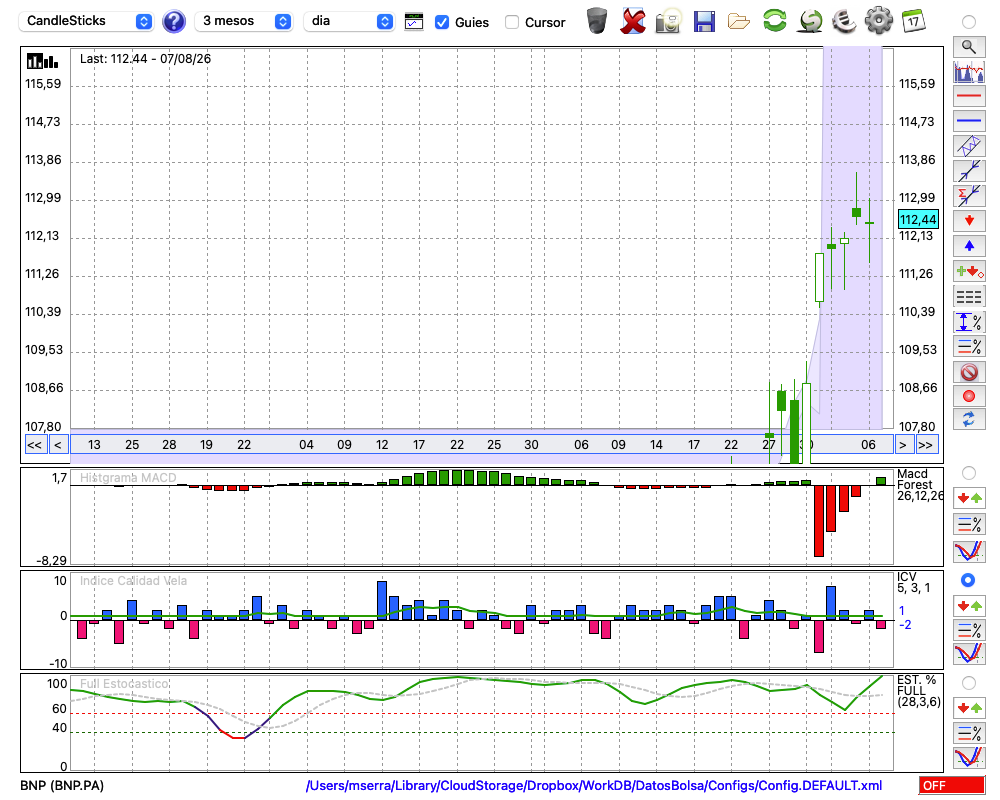The height and width of the screenshot is (800, 1000).
Task: Take a chart snapshot with camera icon
Action: (668, 21)
